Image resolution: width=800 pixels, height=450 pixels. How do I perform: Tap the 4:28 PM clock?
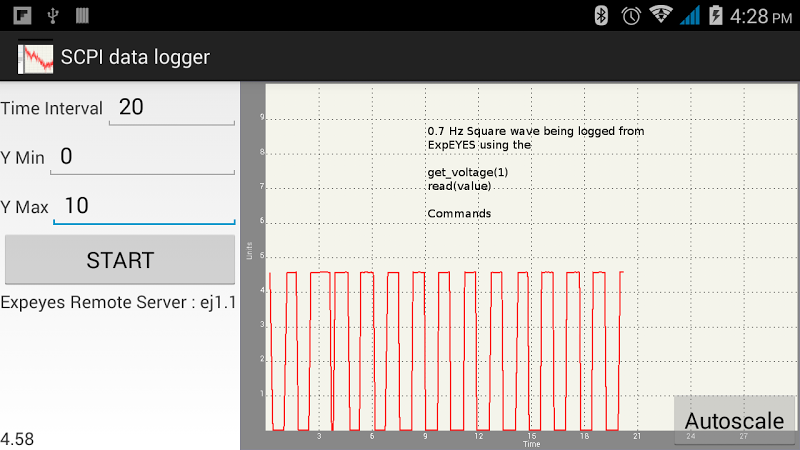(x=761, y=17)
